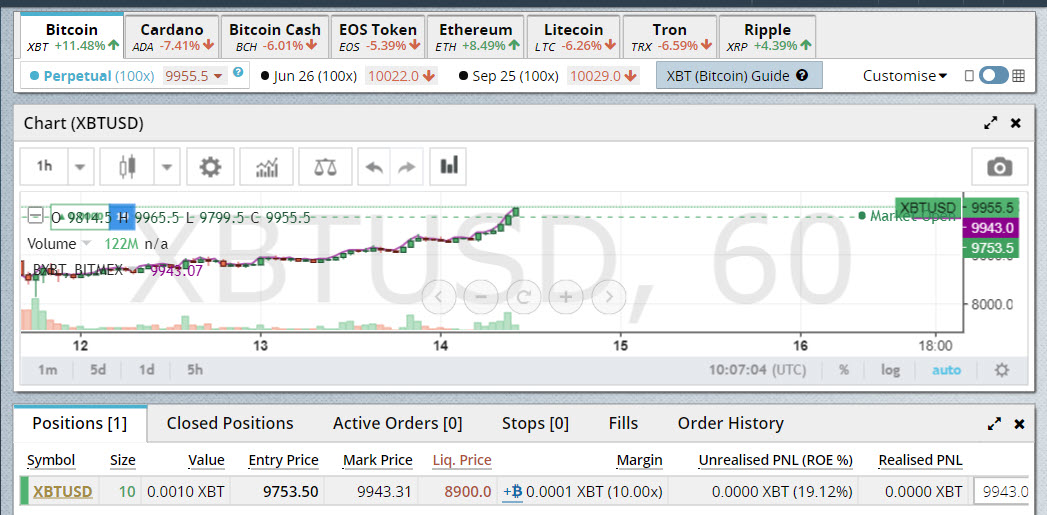This screenshot has width=1047, height=515.
Task: Undo last chart action
Action: tap(374, 166)
